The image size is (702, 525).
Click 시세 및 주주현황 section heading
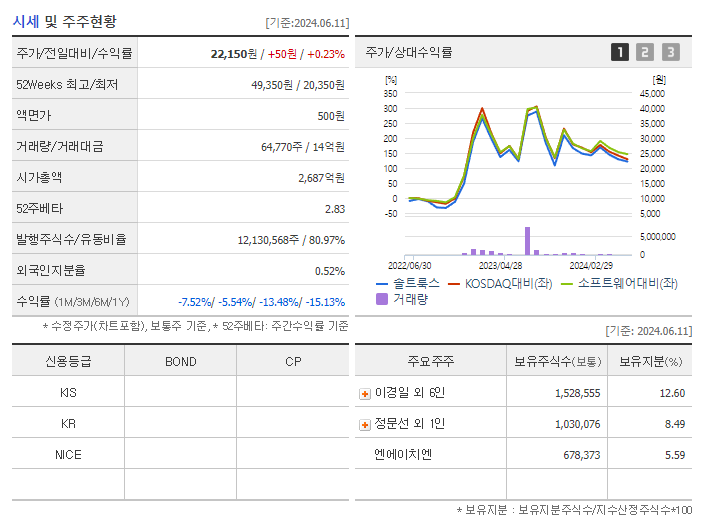point(64,21)
